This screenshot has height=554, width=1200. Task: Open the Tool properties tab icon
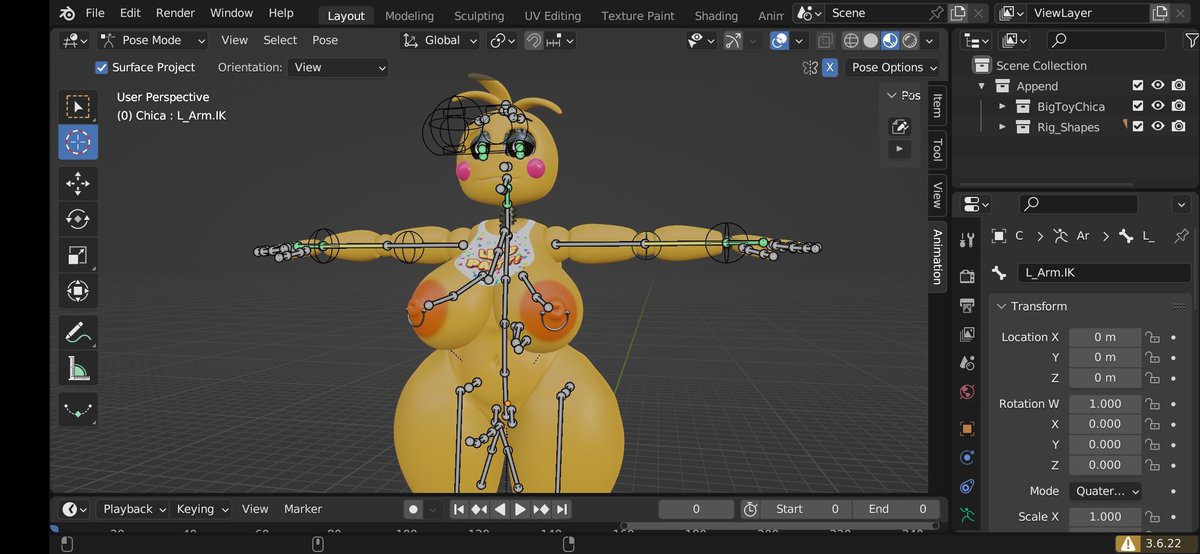coord(966,240)
